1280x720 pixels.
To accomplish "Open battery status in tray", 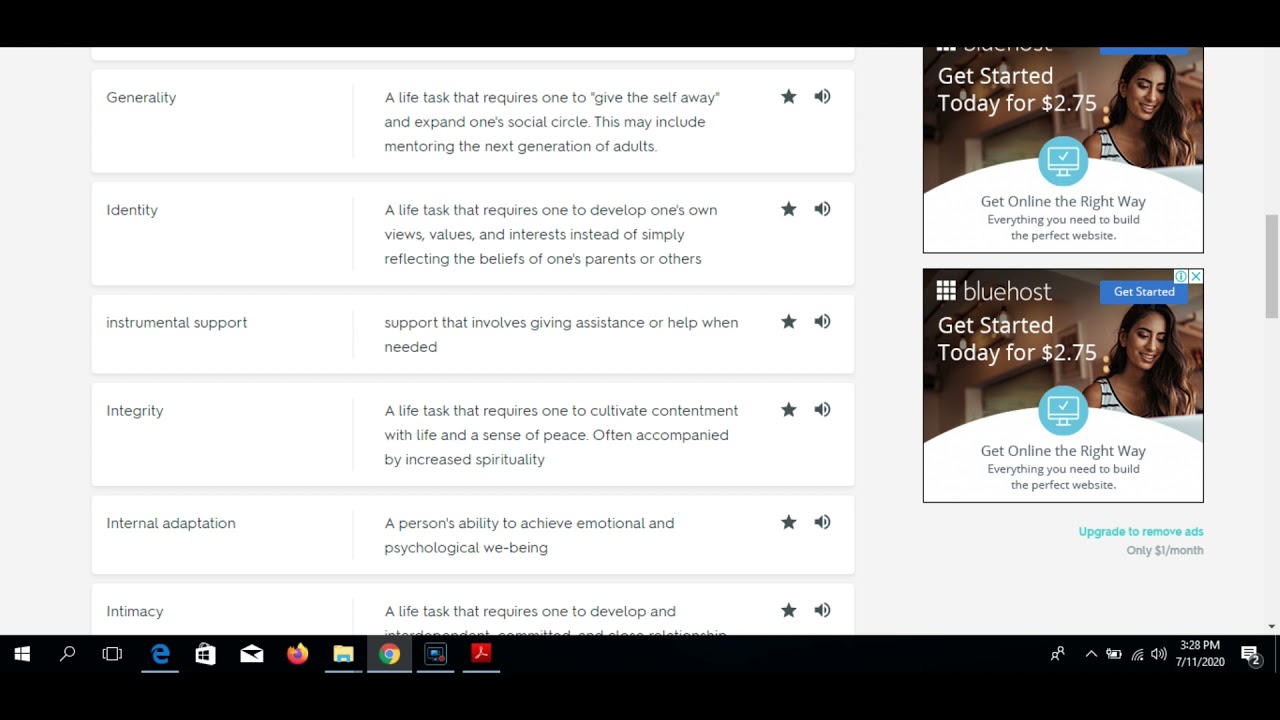I will pos(1114,654).
